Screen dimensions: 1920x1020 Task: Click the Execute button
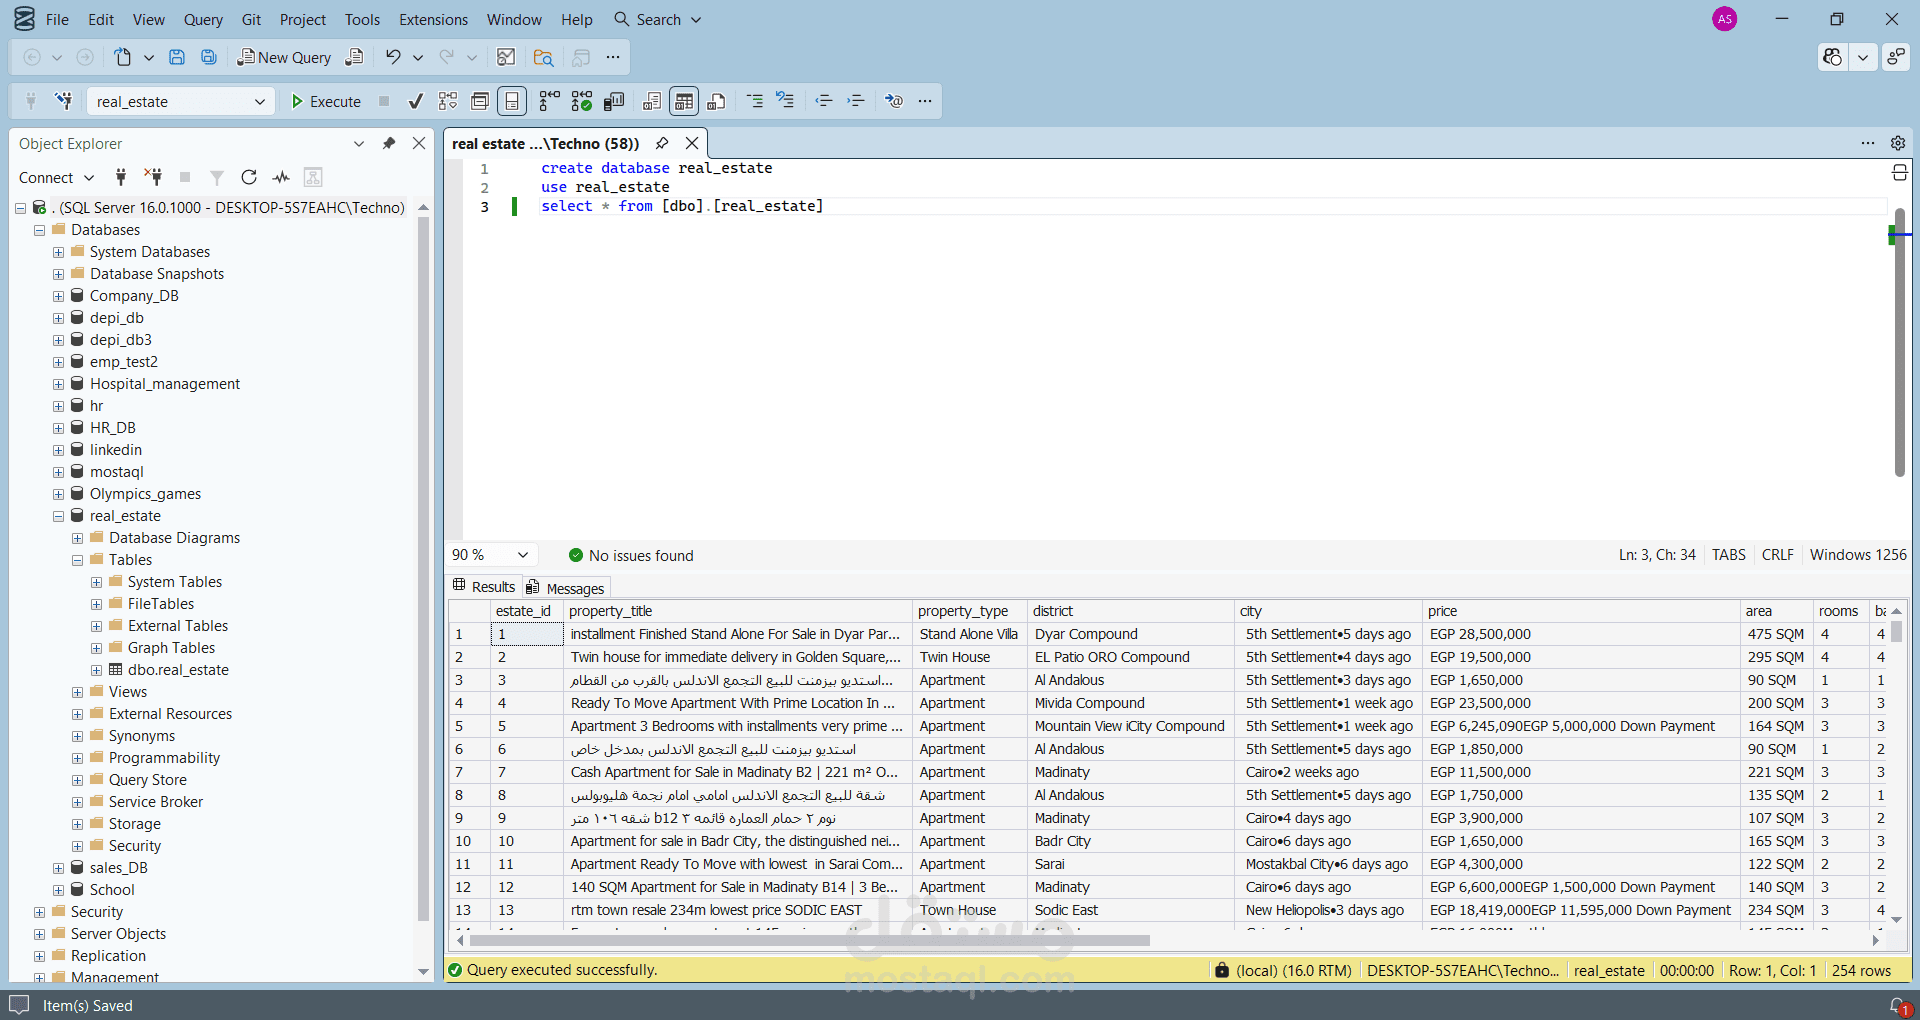click(x=325, y=101)
